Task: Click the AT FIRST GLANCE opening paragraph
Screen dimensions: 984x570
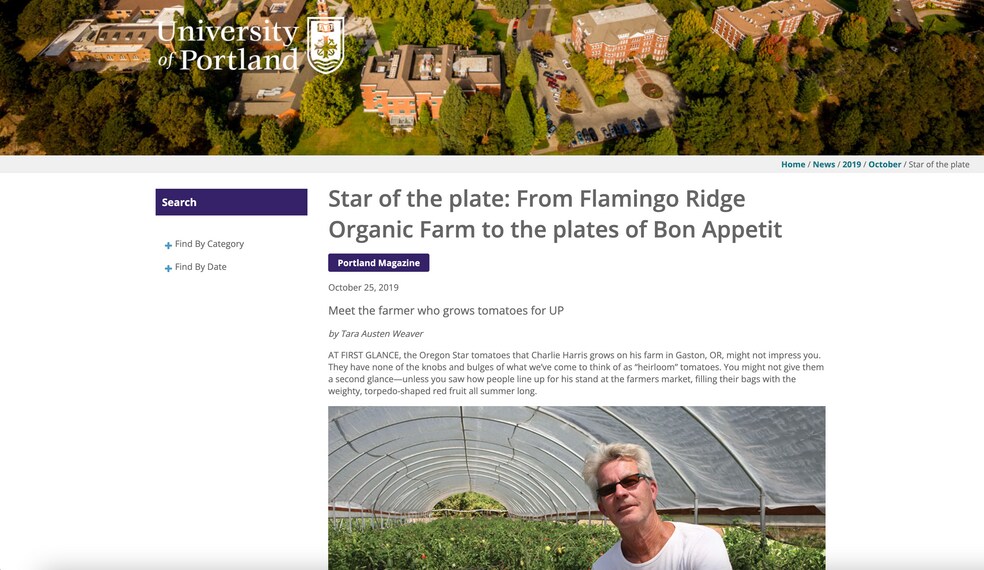Action: (575, 373)
